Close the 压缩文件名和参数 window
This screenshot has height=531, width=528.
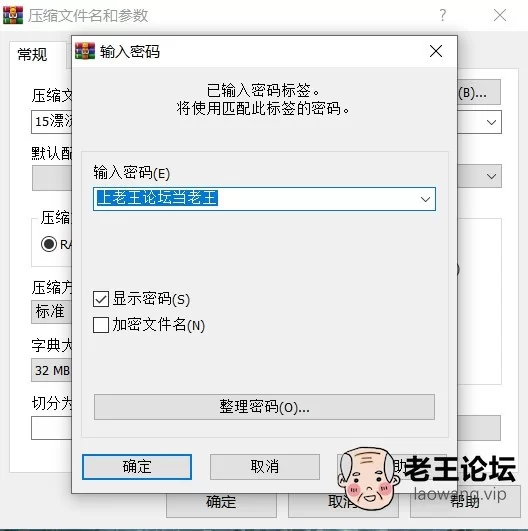point(500,15)
